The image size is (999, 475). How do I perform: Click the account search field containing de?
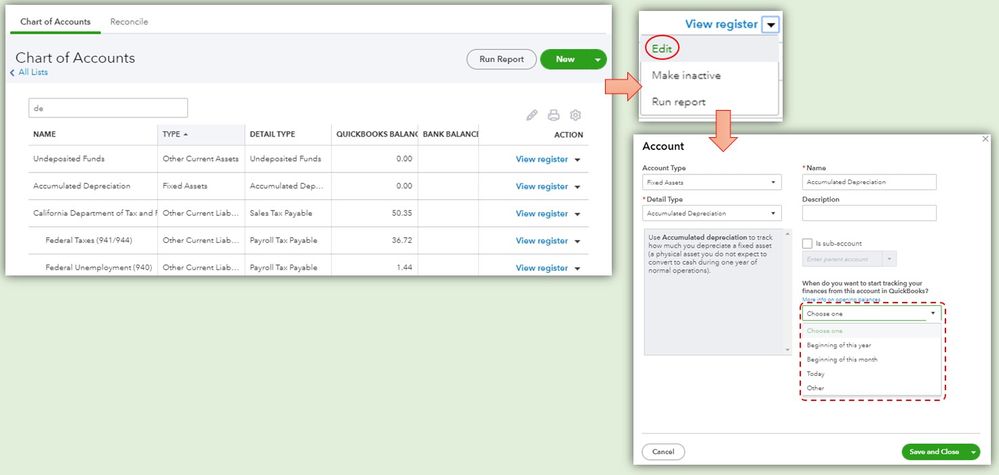tap(108, 108)
